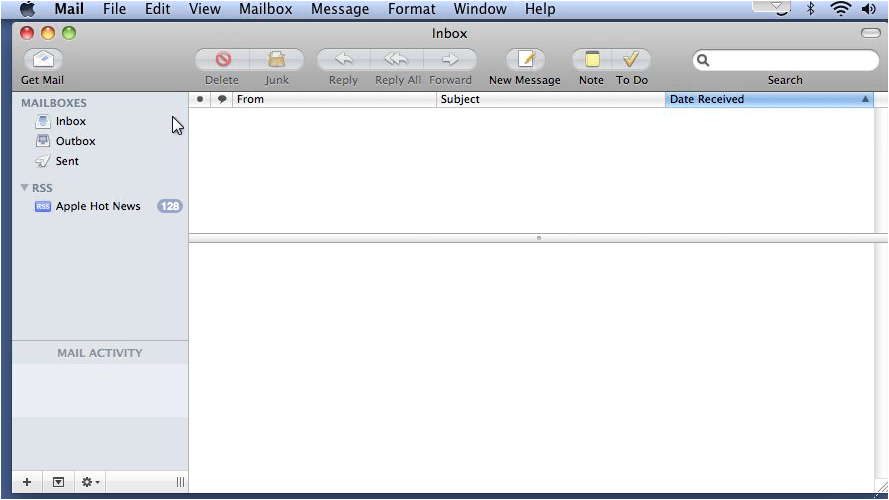Click the Outbox mailbox icon

point(43,141)
